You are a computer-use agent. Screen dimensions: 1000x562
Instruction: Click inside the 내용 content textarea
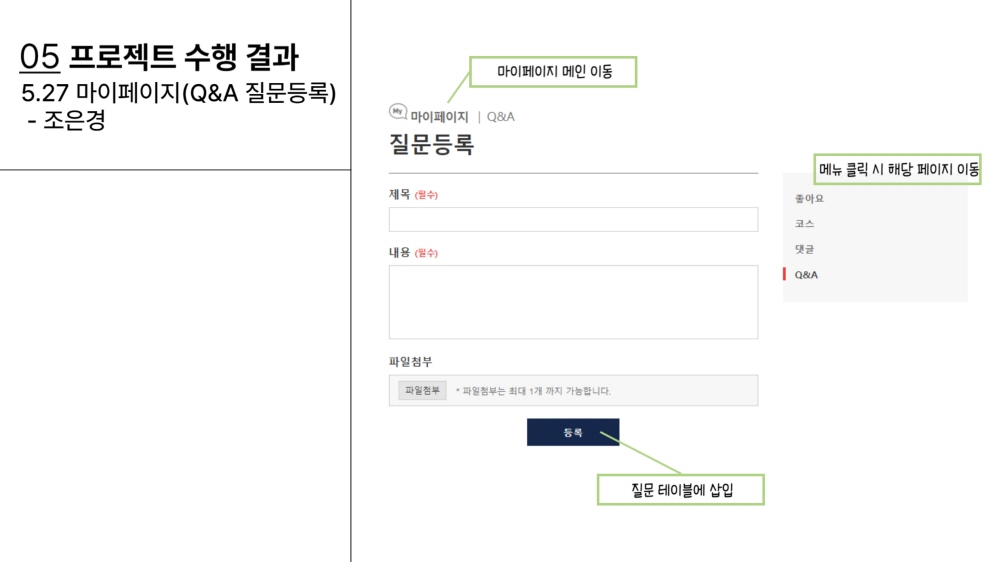[573, 302]
